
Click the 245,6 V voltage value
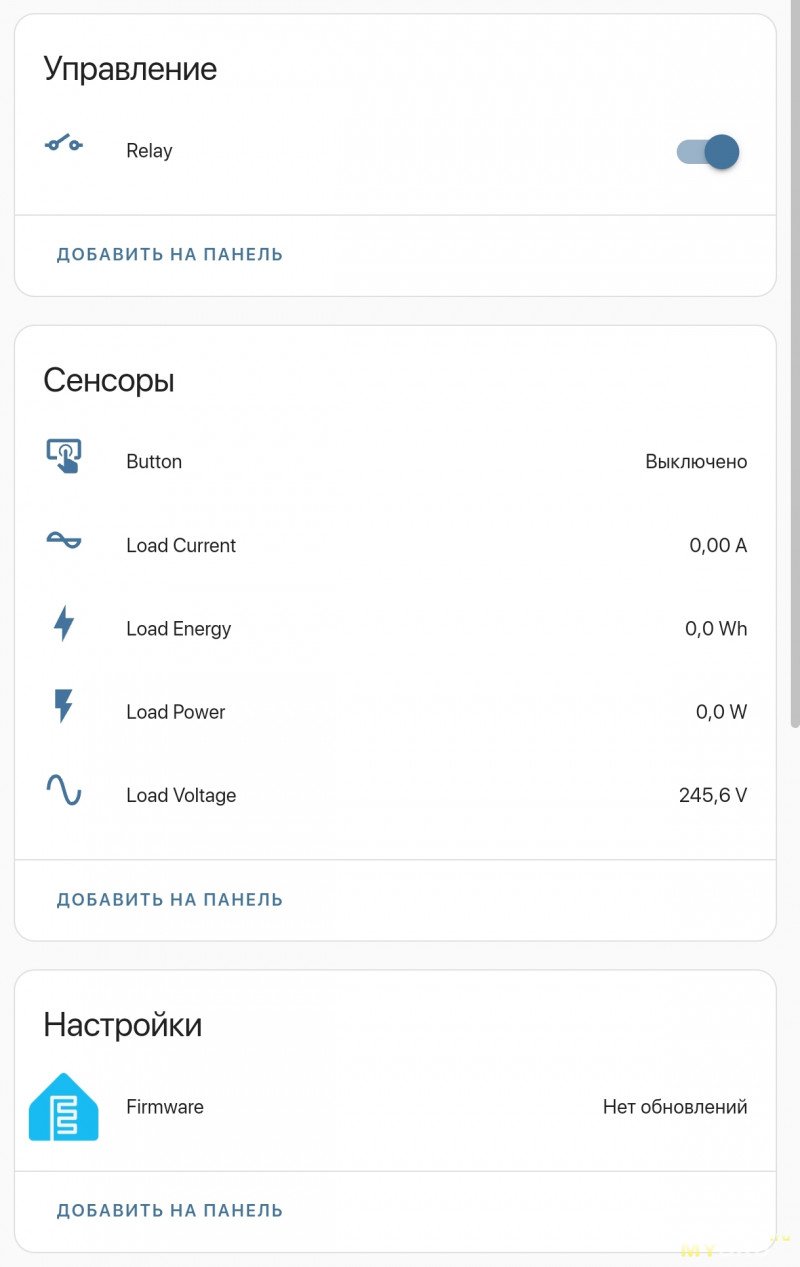point(712,796)
